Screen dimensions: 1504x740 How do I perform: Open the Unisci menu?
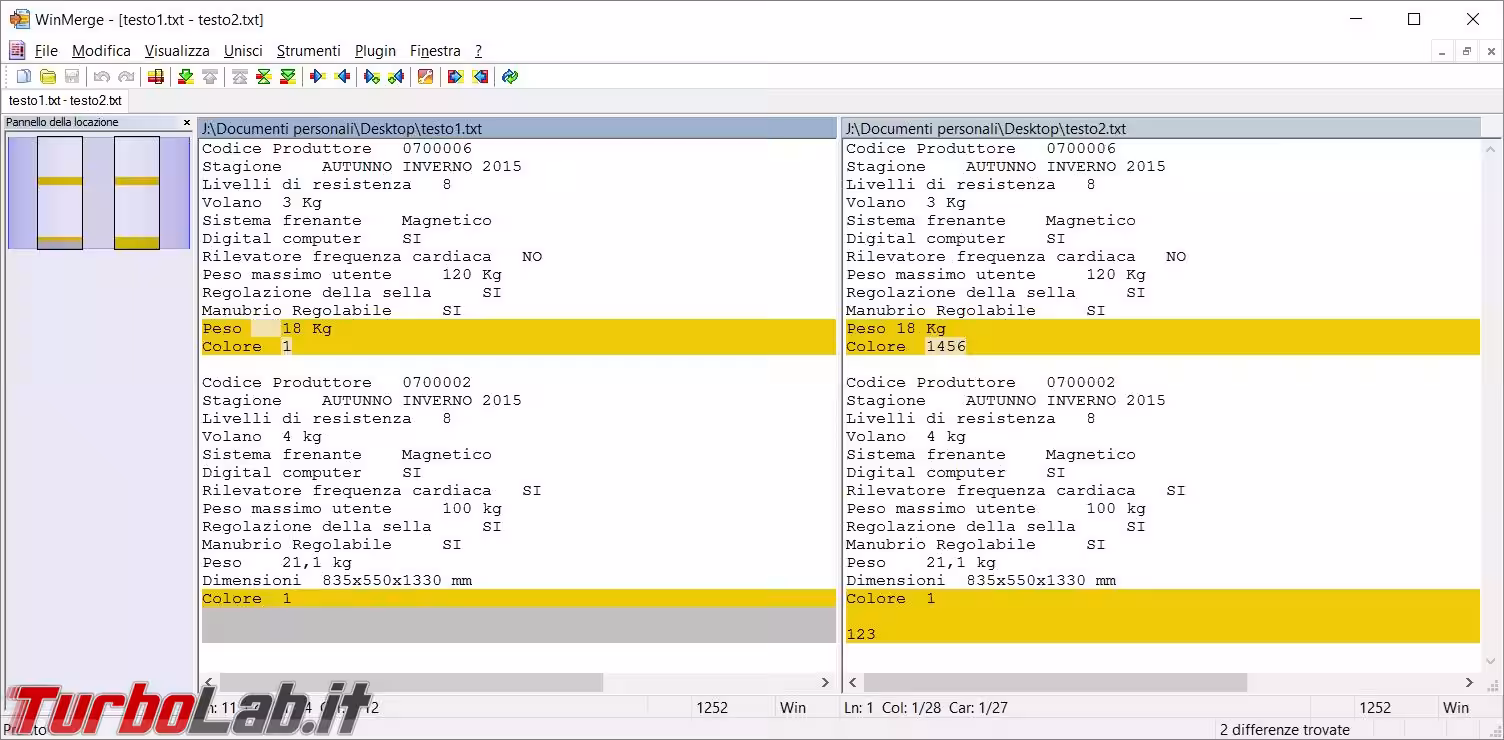(x=243, y=51)
